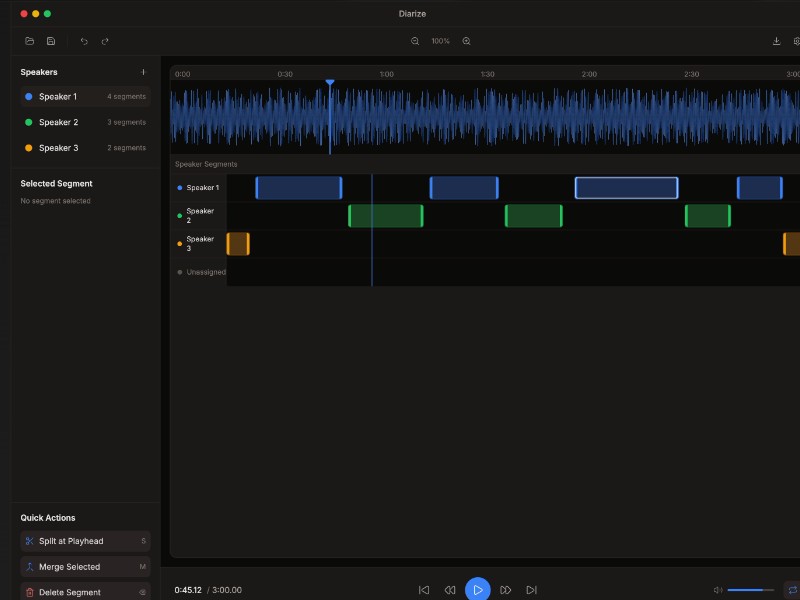Open an audio file using the folder icon

tap(30, 41)
